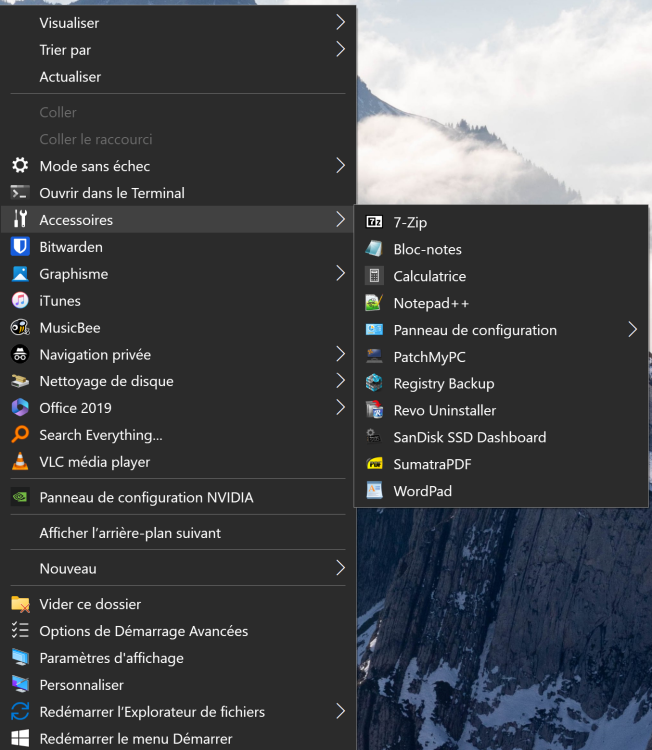
Task: Expand the Office 2019 chevron
Action: pyautogui.click(x=340, y=408)
